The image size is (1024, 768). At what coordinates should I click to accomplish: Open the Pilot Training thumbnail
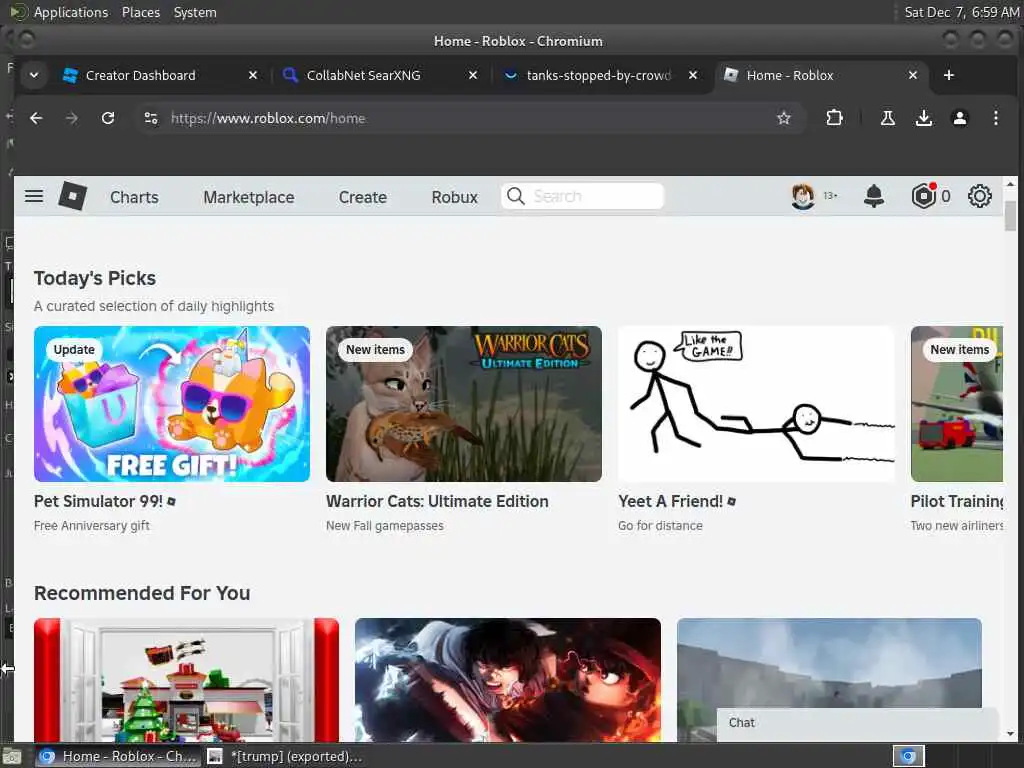pyautogui.click(x=956, y=404)
